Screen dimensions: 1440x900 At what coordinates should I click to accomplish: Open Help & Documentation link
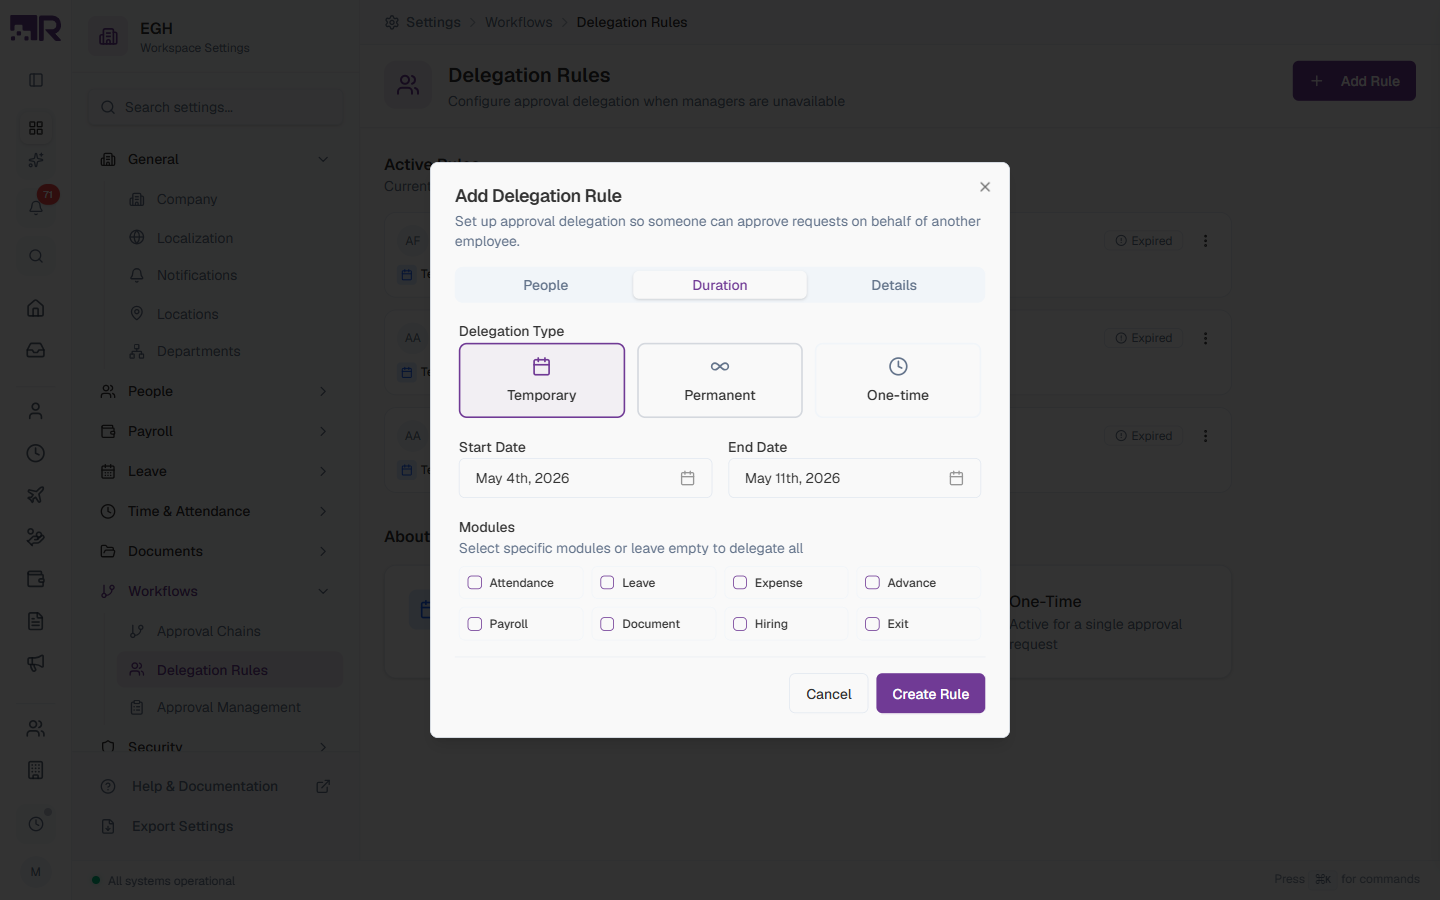click(x=216, y=786)
